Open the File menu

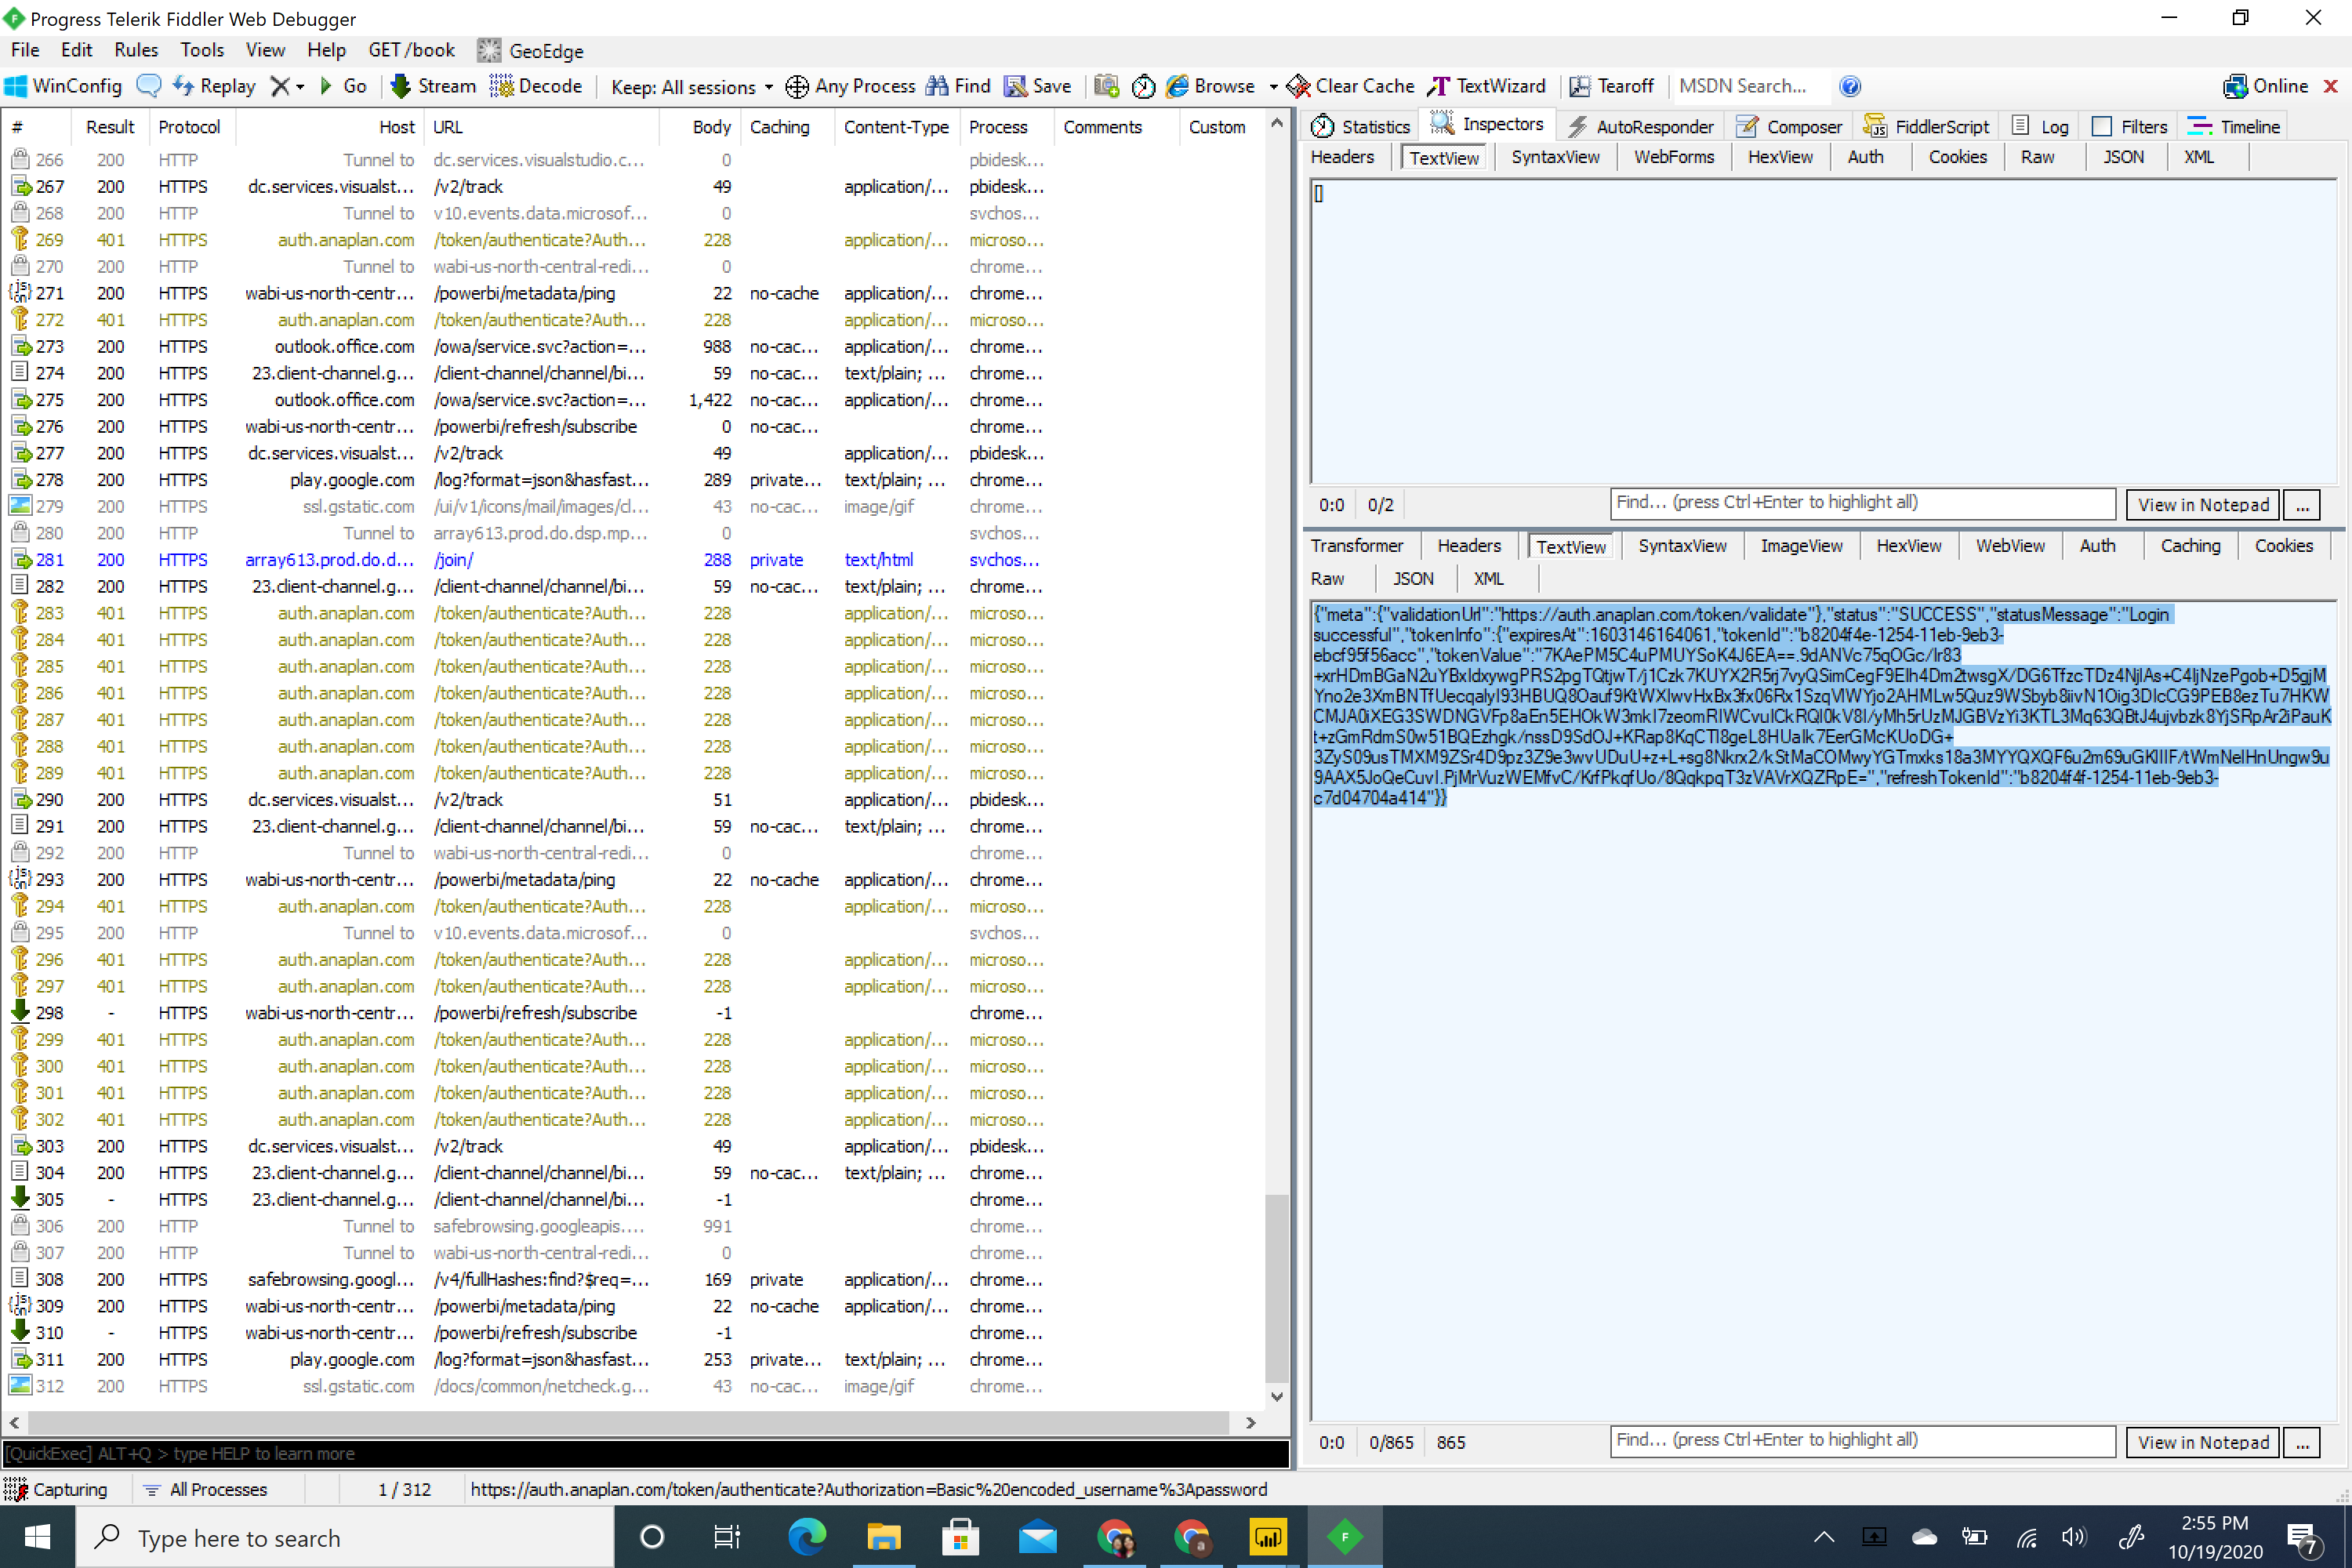coord(25,50)
